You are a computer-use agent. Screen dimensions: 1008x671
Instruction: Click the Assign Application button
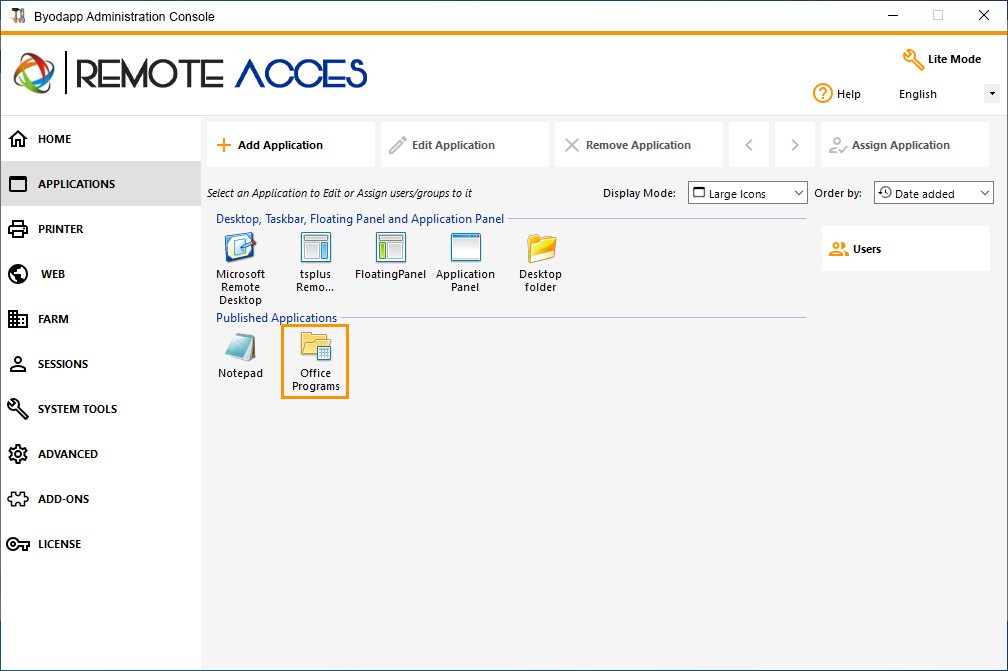pos(905,145)
